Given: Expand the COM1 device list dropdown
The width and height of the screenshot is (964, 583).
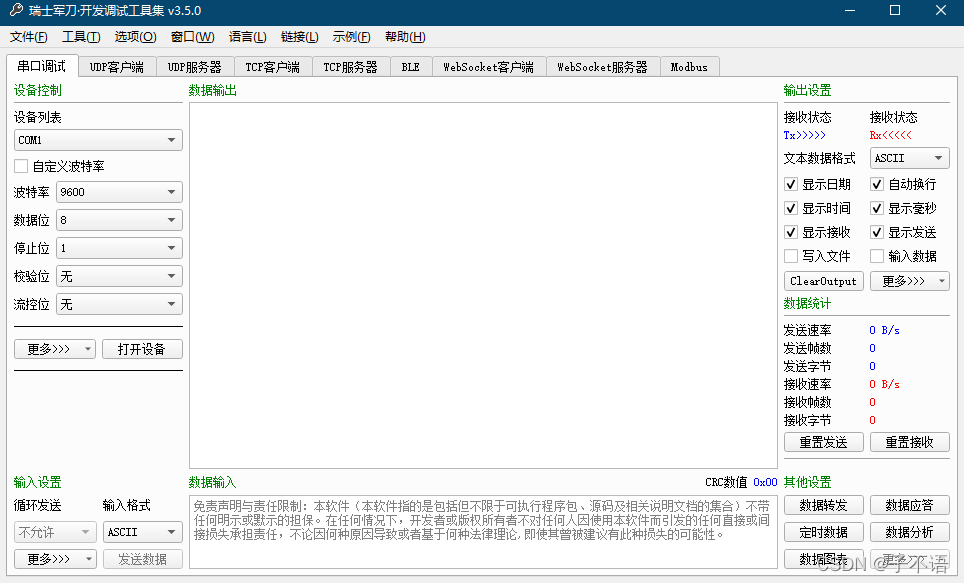Looking at the screenshot, I should pyautogui.click(x=98, y=140).
